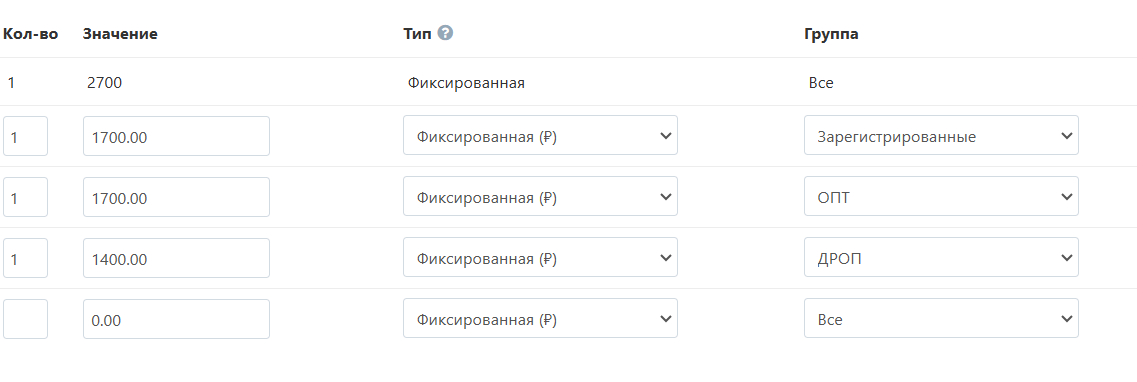Click the 1700.00 value field in ОПТ row

point(176,197)
